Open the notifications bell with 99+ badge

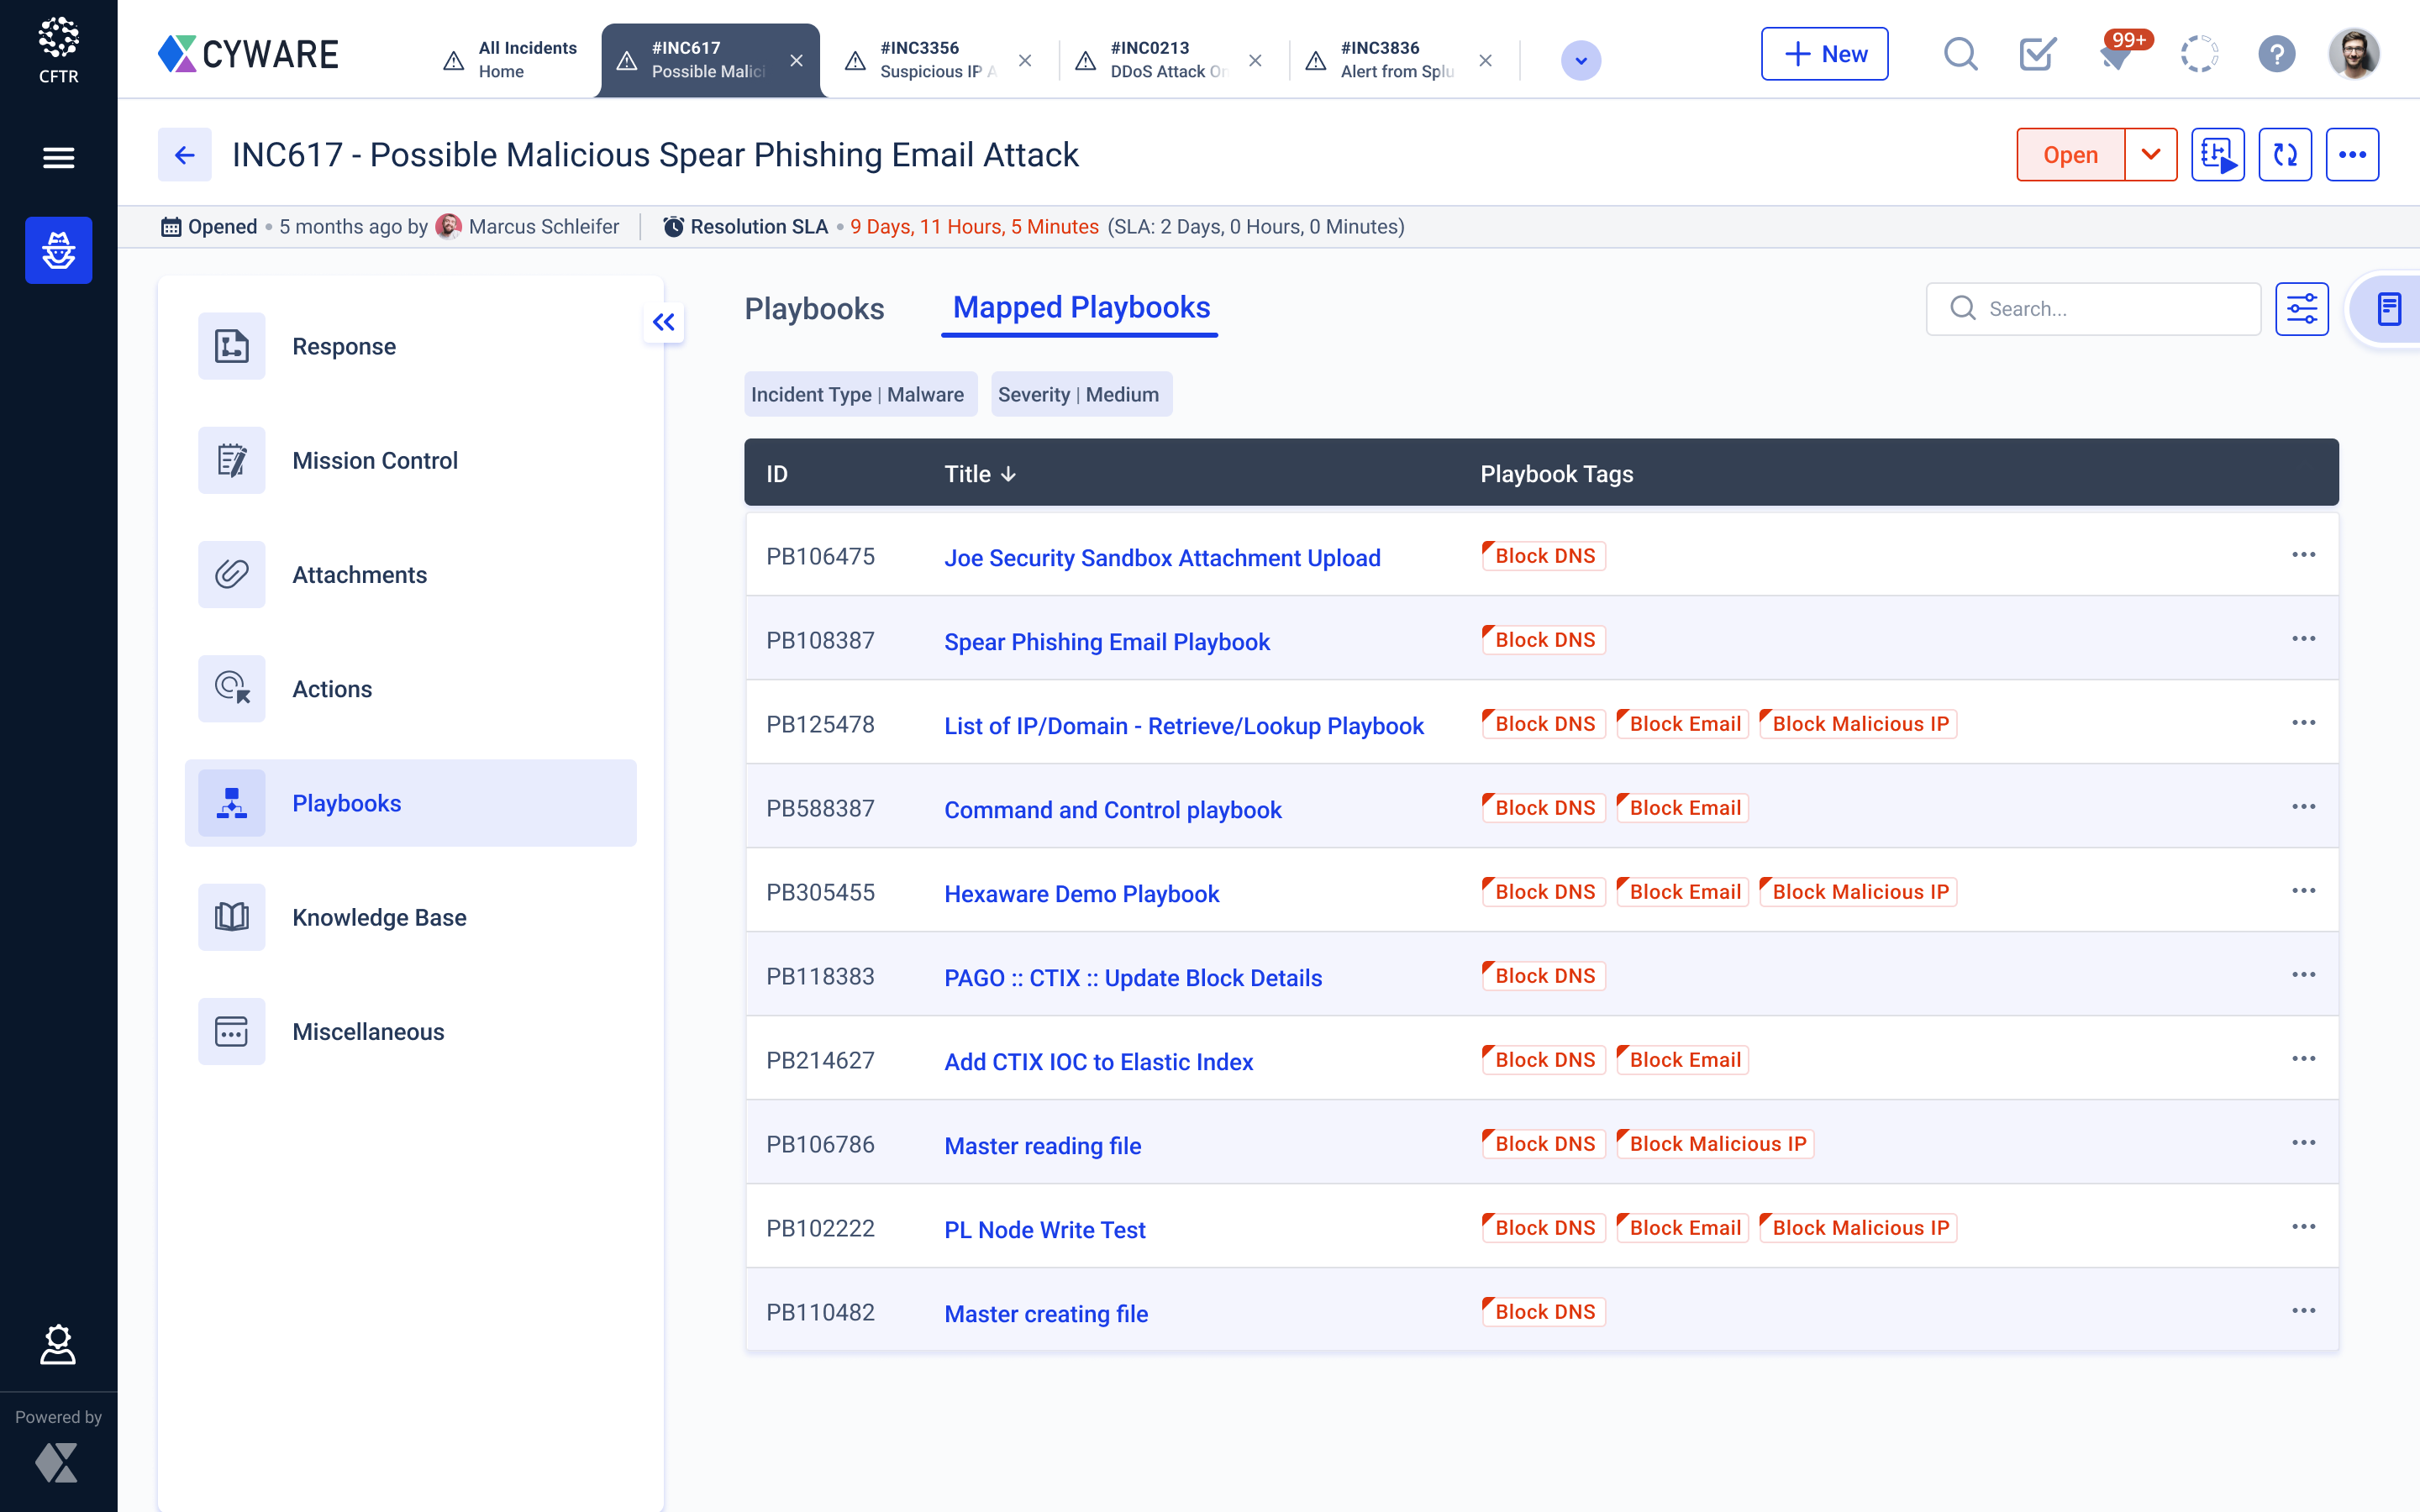coord(2117,54)
